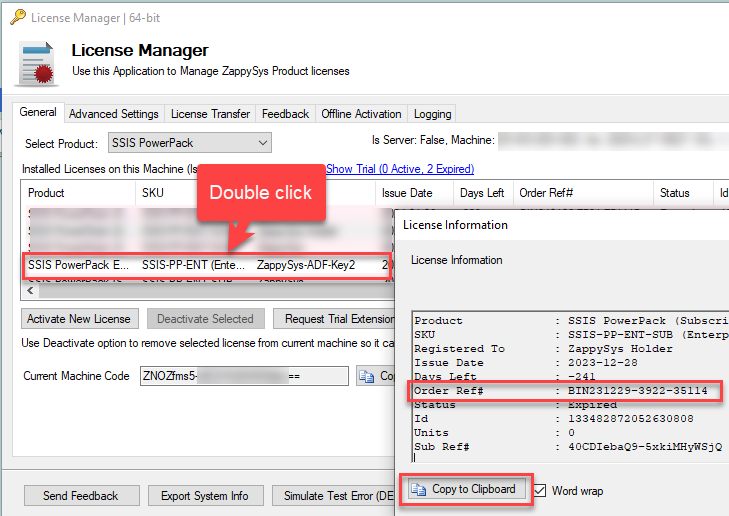The height and width of the screenshot is (516, 729).
Task: Click the SKU column header
Action: [153, 193]
